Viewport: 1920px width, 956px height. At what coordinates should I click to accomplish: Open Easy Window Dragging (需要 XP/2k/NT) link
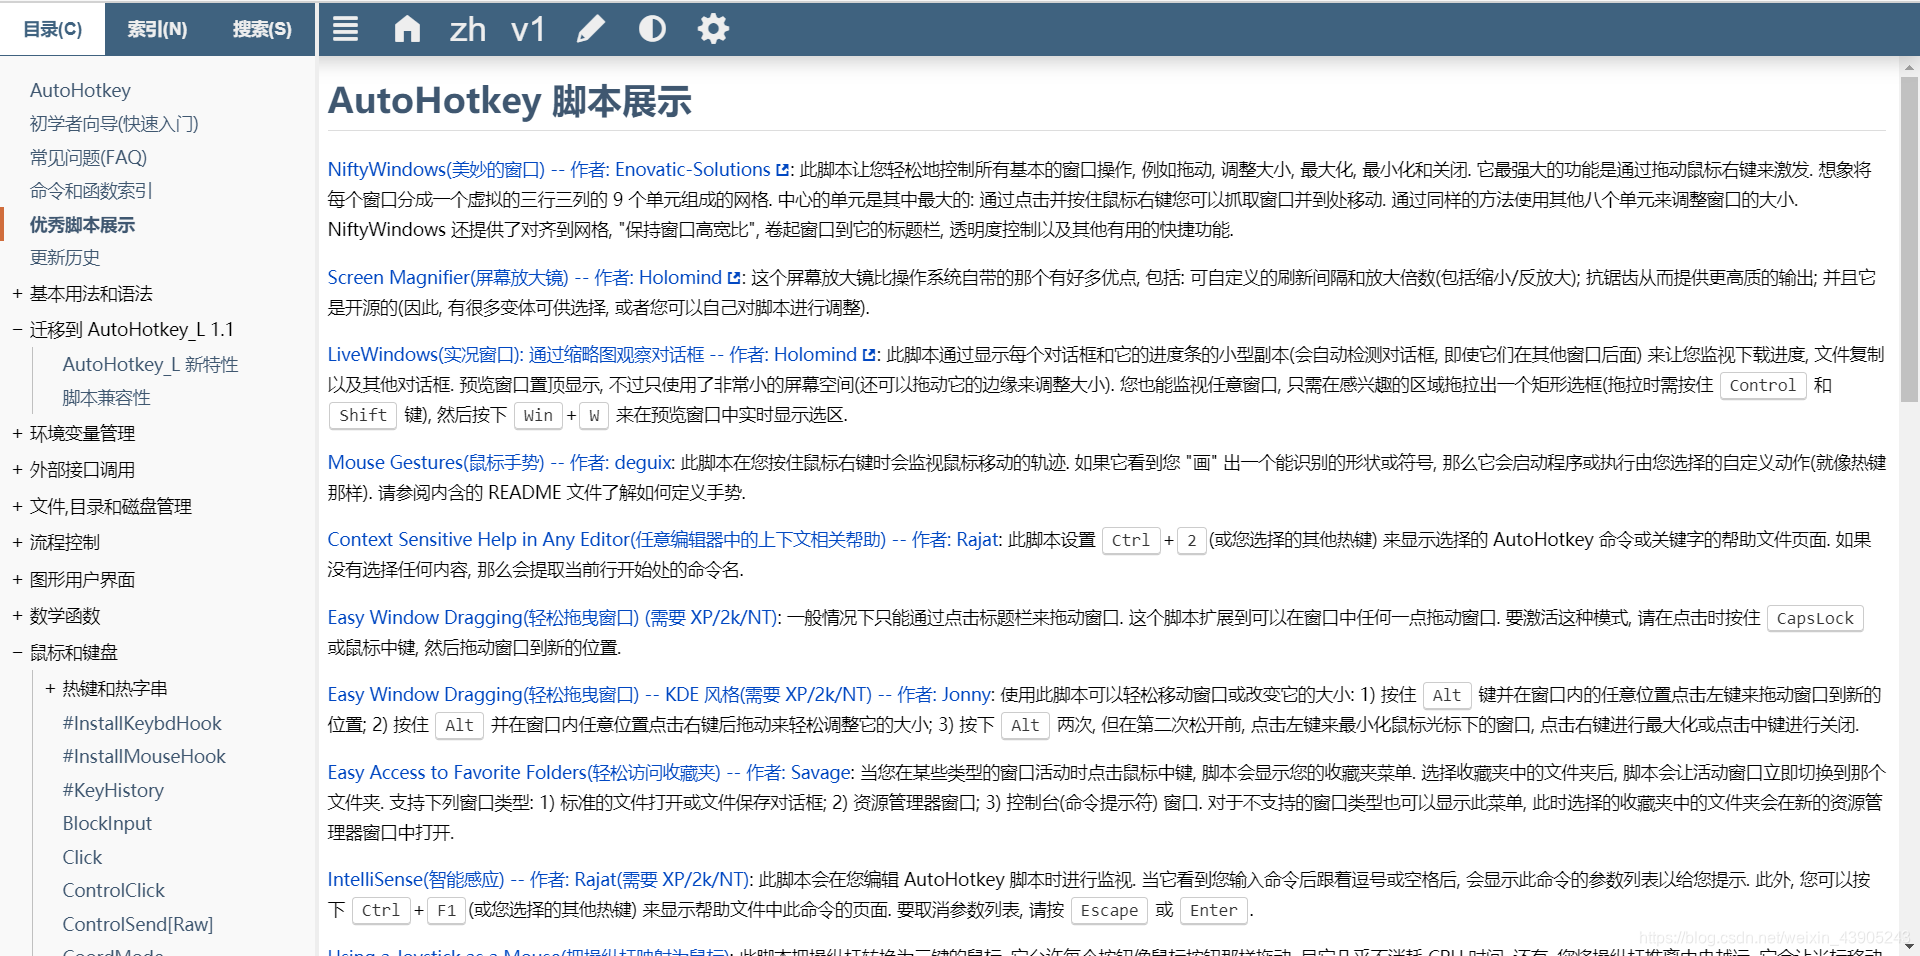pos(553,618)
